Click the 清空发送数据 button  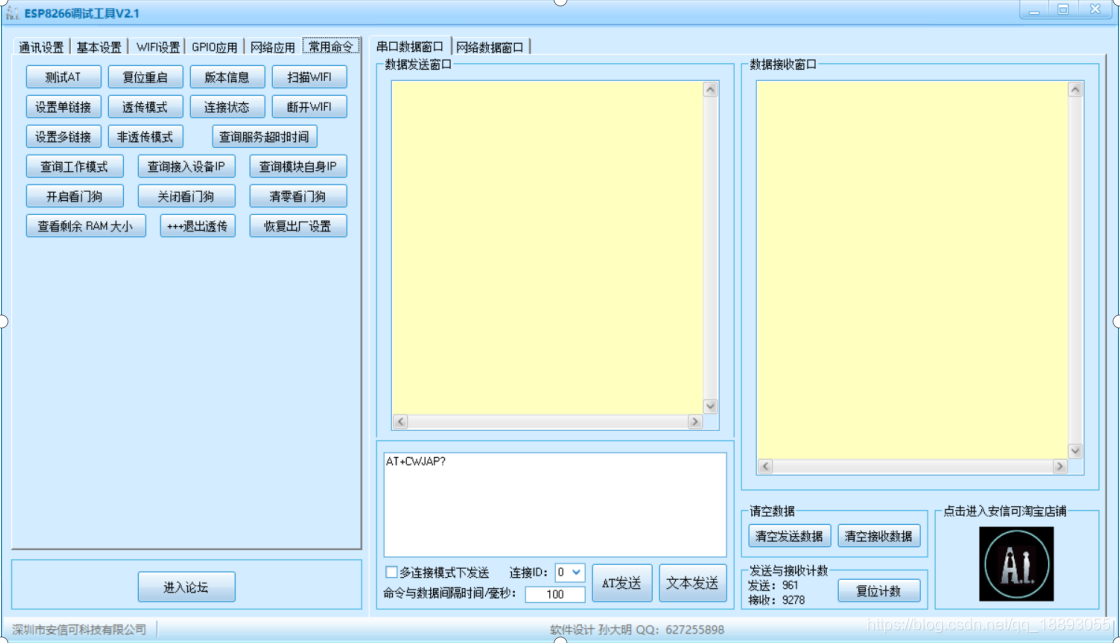pyautogui.click(x=789, y=536)
